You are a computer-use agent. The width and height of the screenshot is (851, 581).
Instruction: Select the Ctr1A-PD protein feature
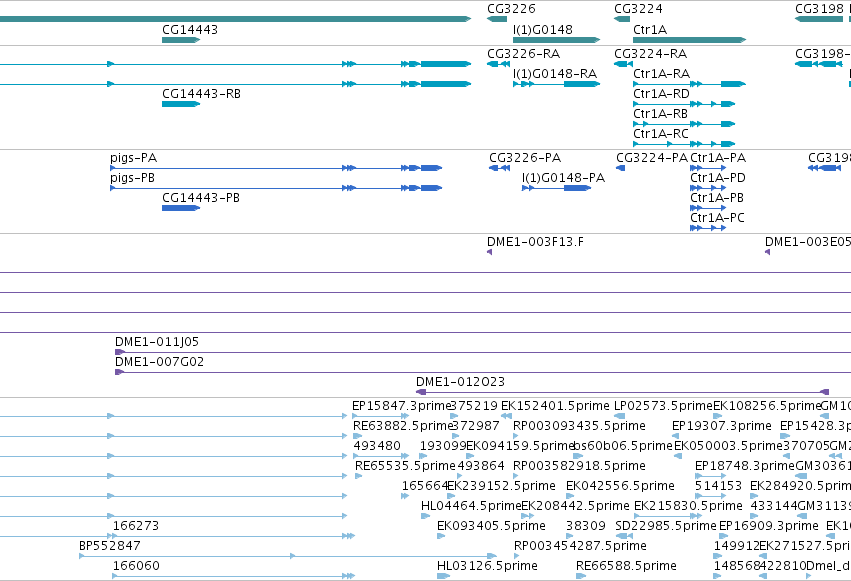708,188
